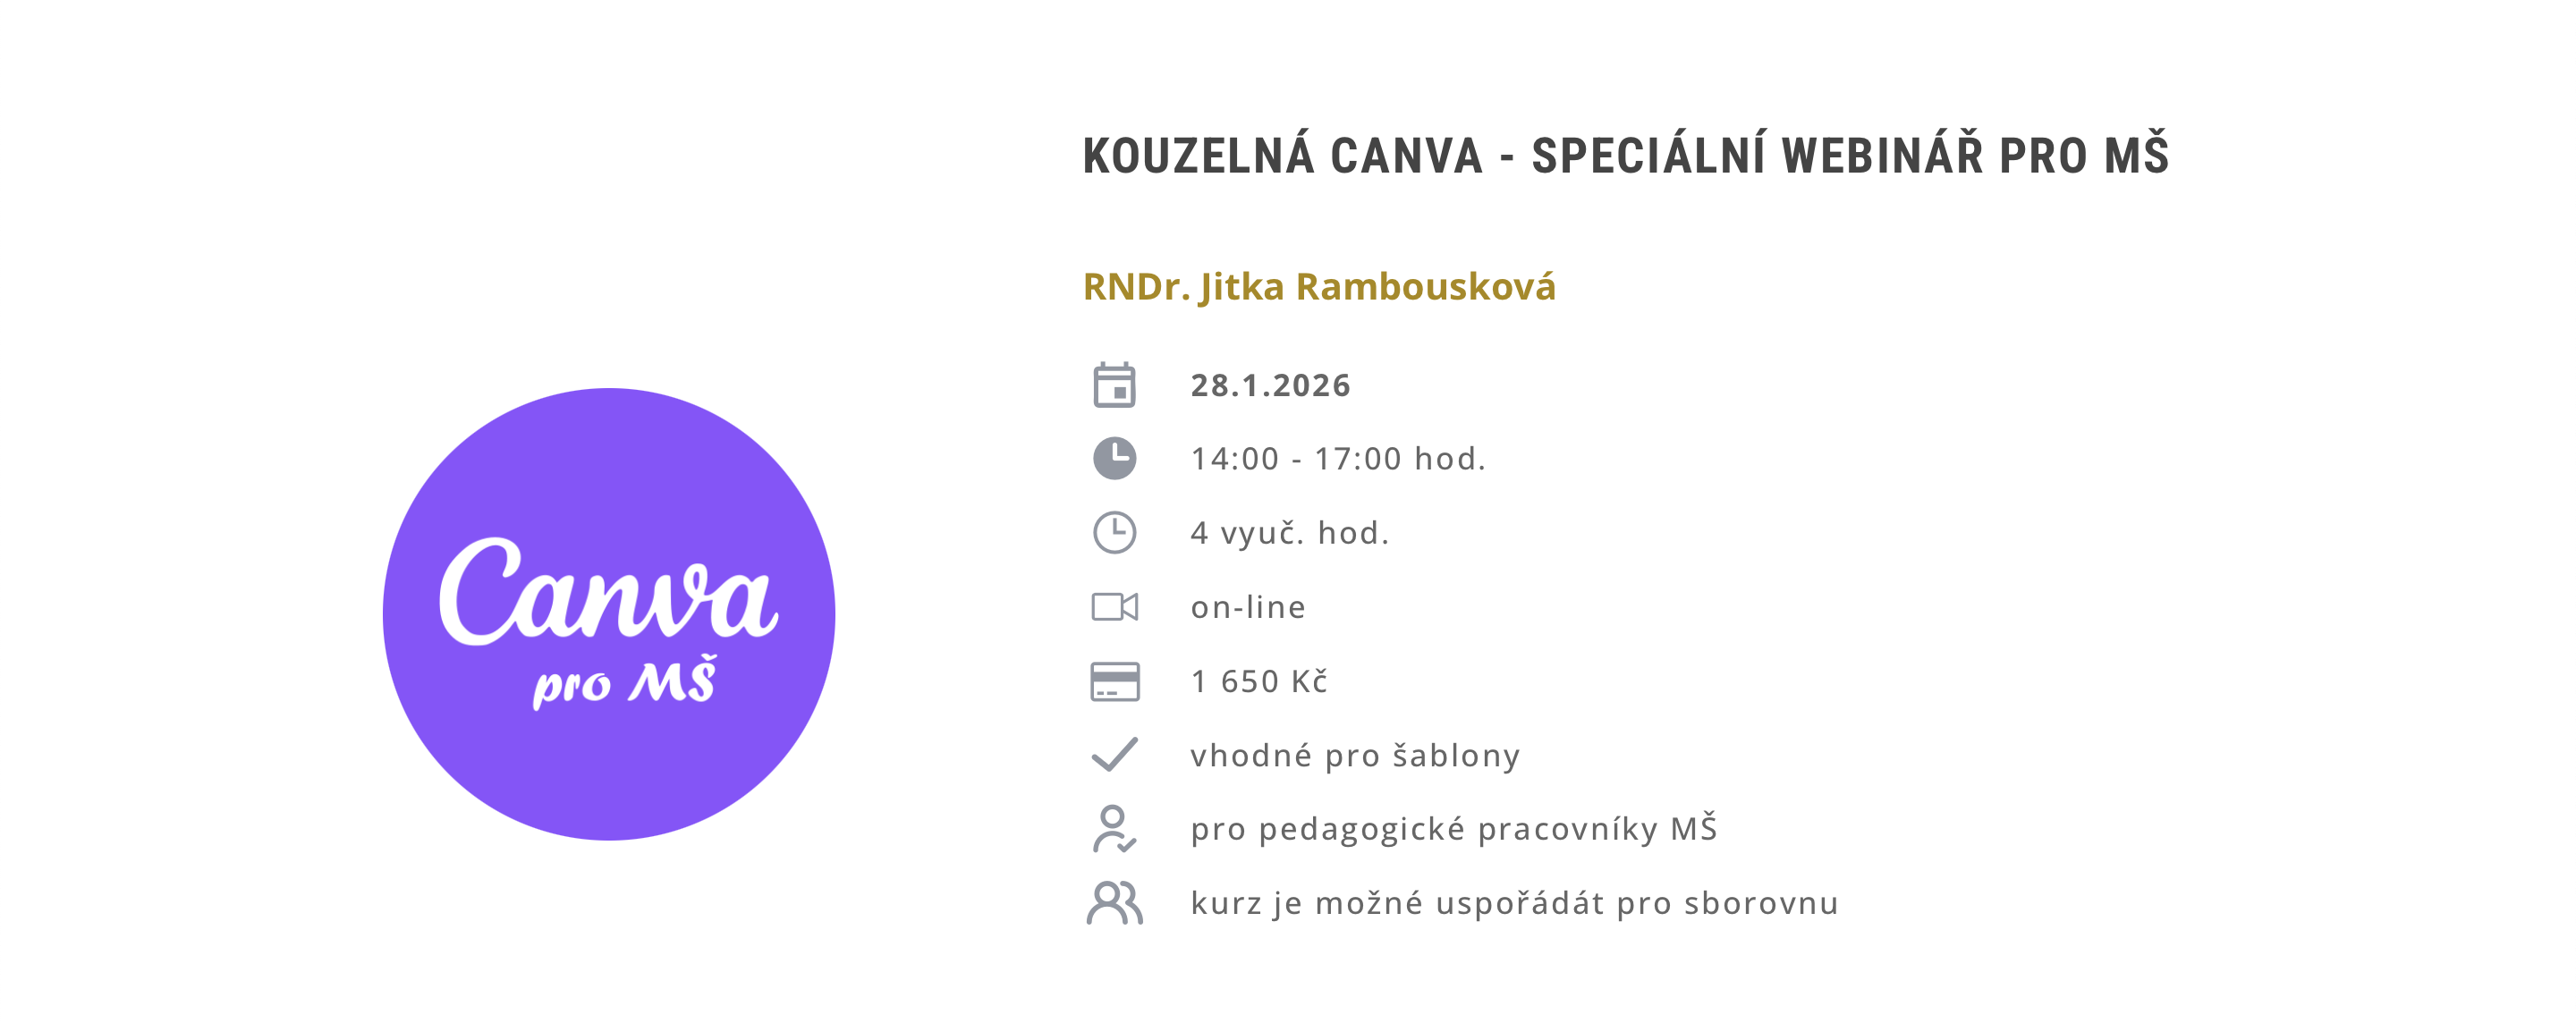Image resolution: width=2576 pixels, height=1023 pixels.
Task: Click the Kouzelná Canva webinar title
Action: pyautogui.click(x=1625, y=156)
